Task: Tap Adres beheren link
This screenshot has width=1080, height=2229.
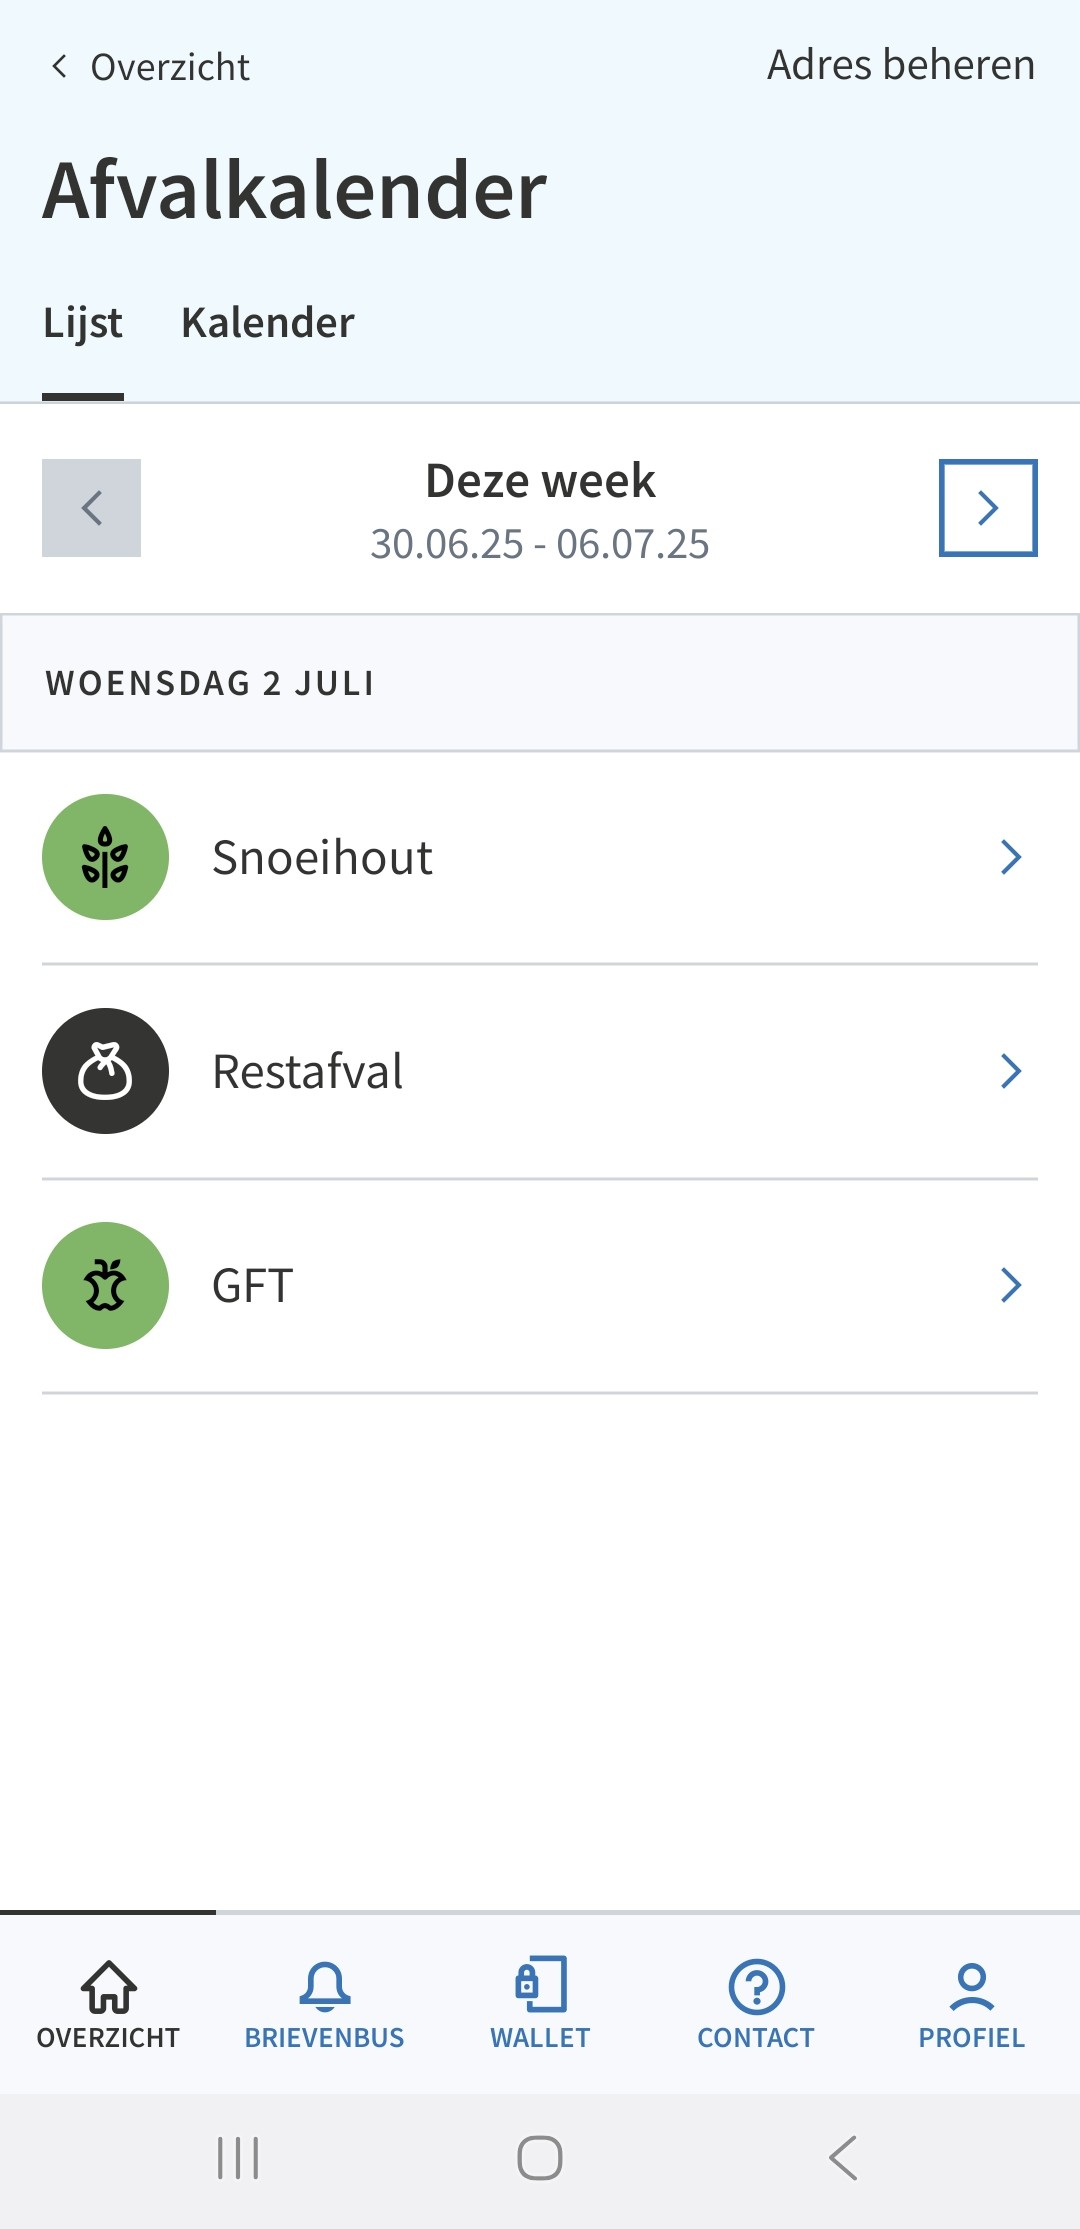Action: click(x=900, y=65)
